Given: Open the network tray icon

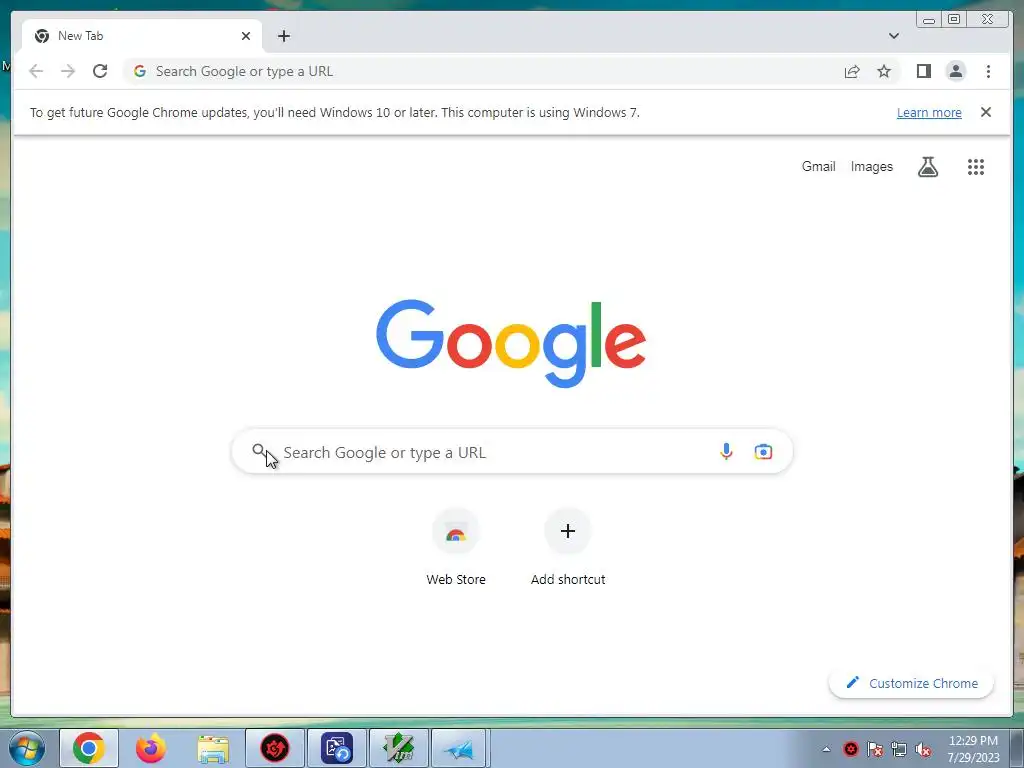Looking at the screenshot, I should (899, 749).
